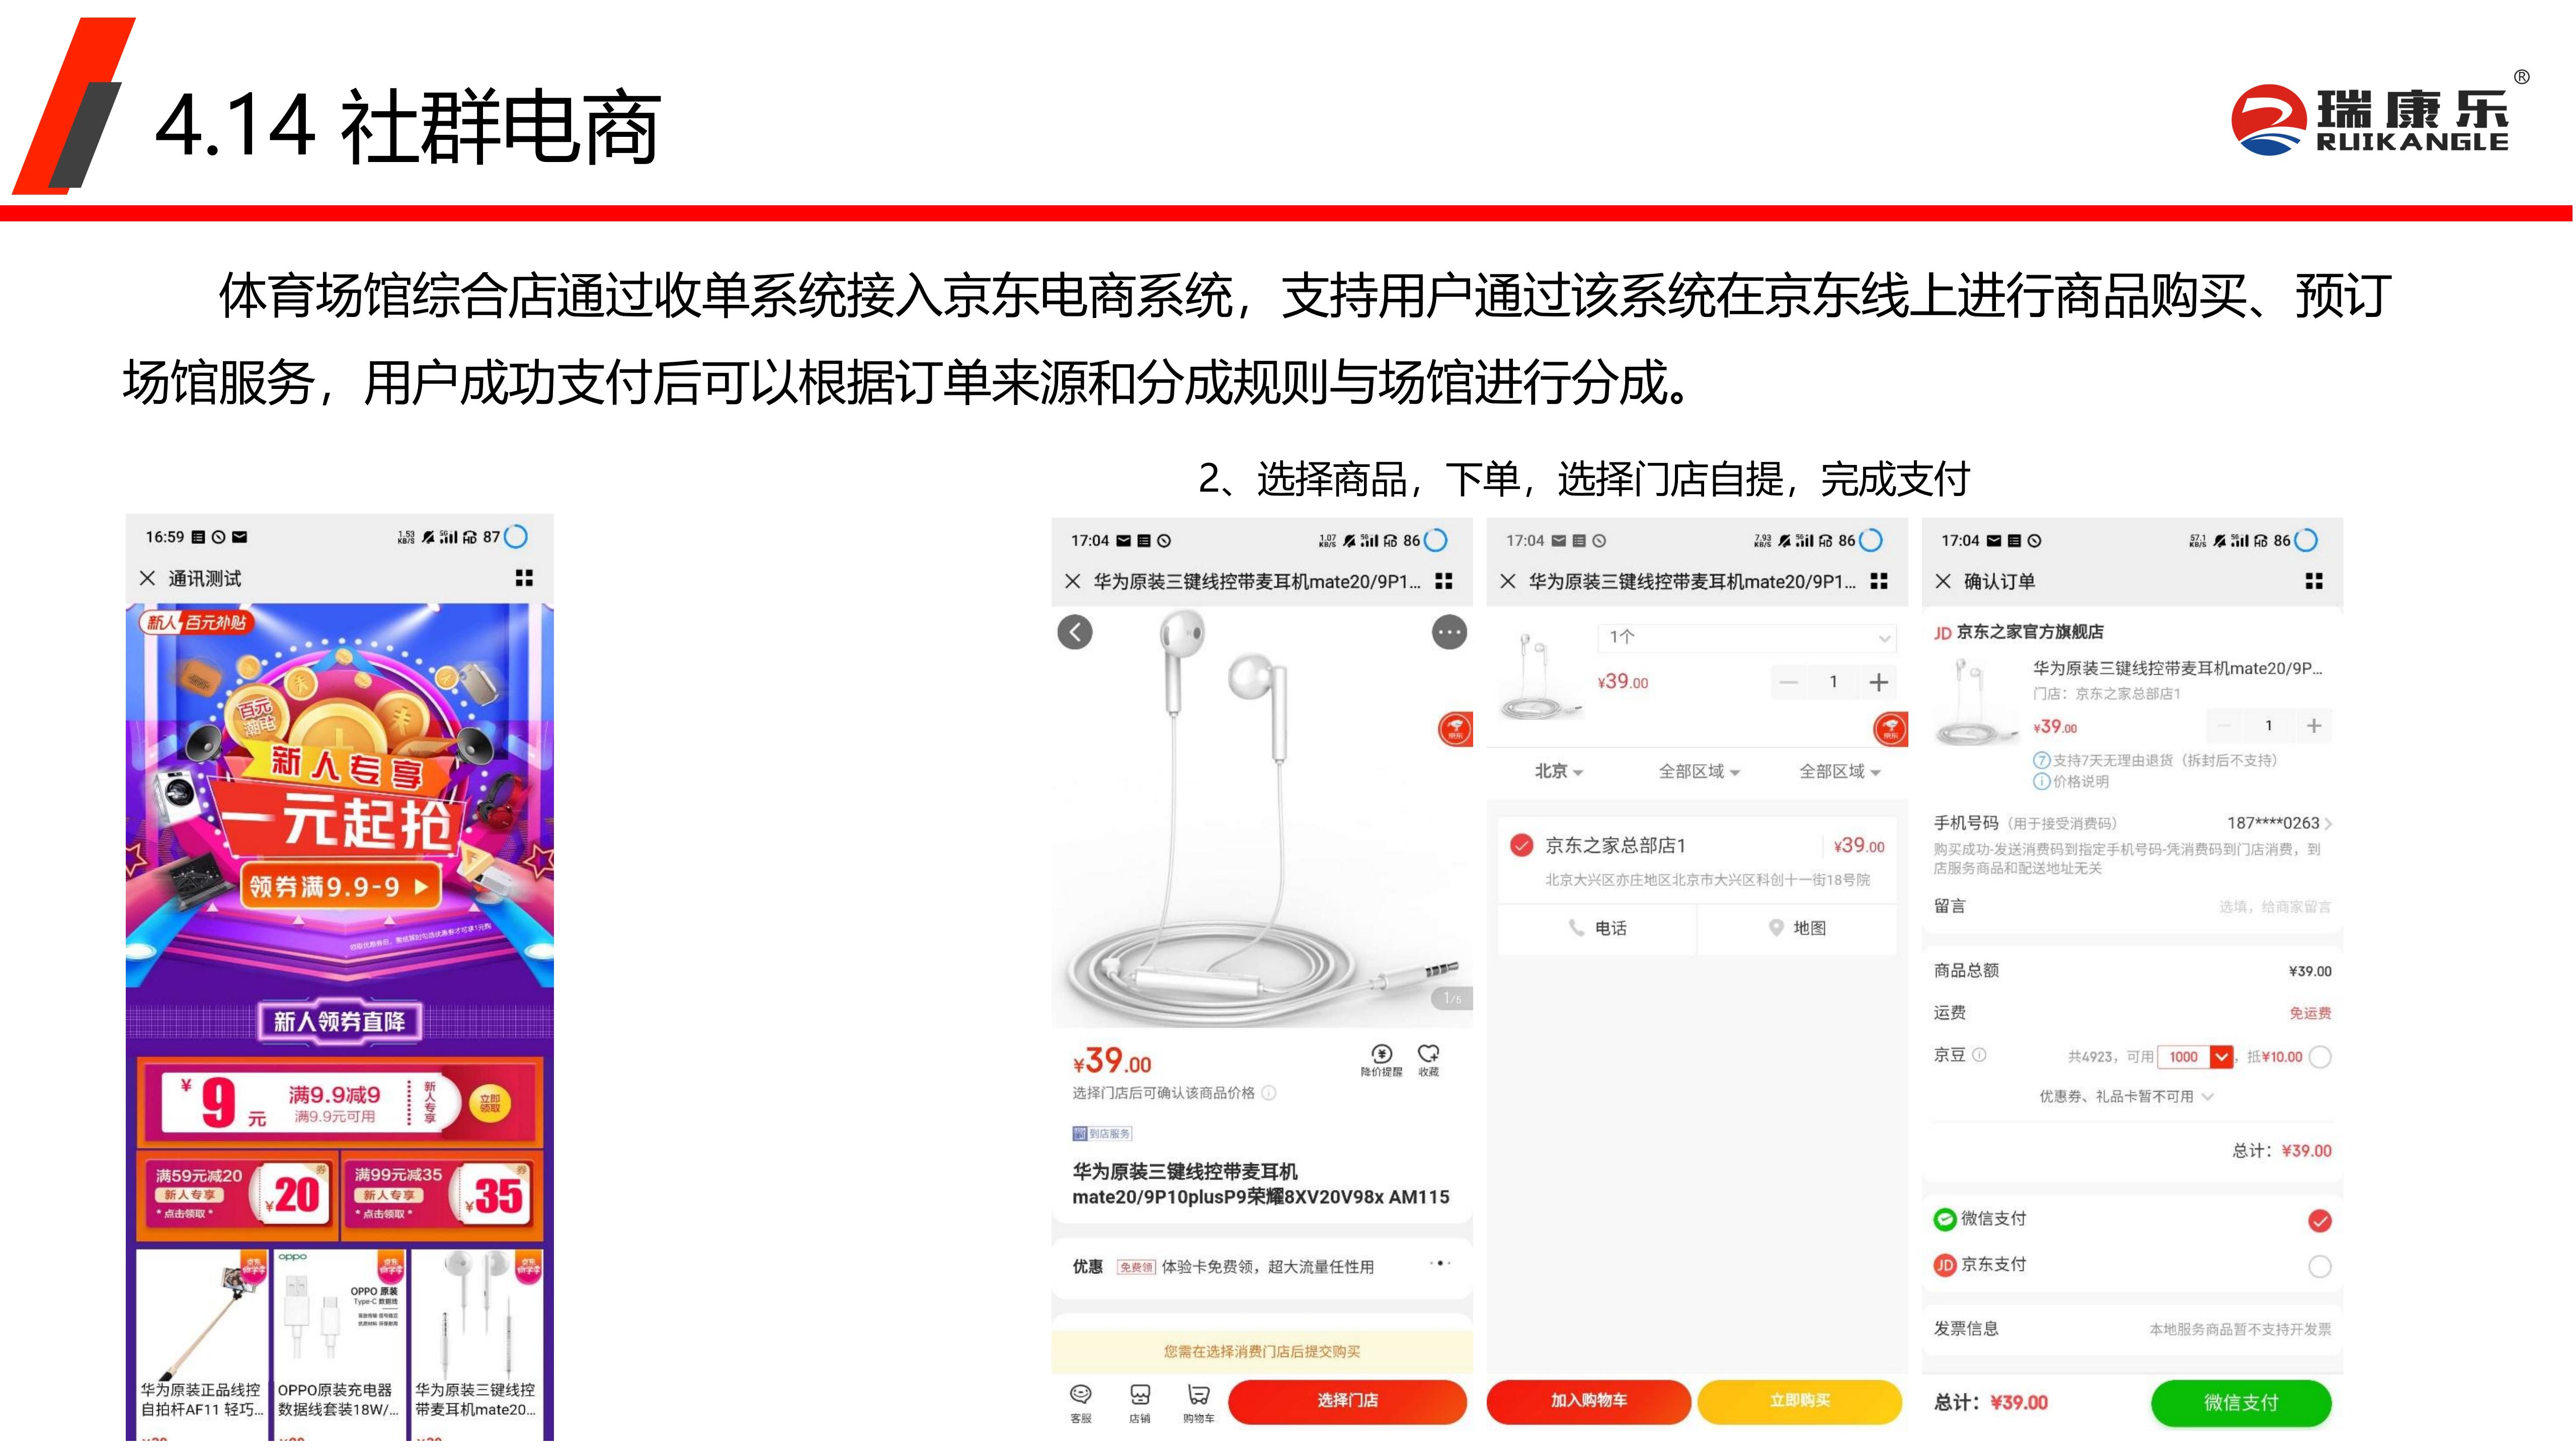Screen dimensions: 2576x1449
Task: Tap the 电话 tab under store info
Action: 1597,928
